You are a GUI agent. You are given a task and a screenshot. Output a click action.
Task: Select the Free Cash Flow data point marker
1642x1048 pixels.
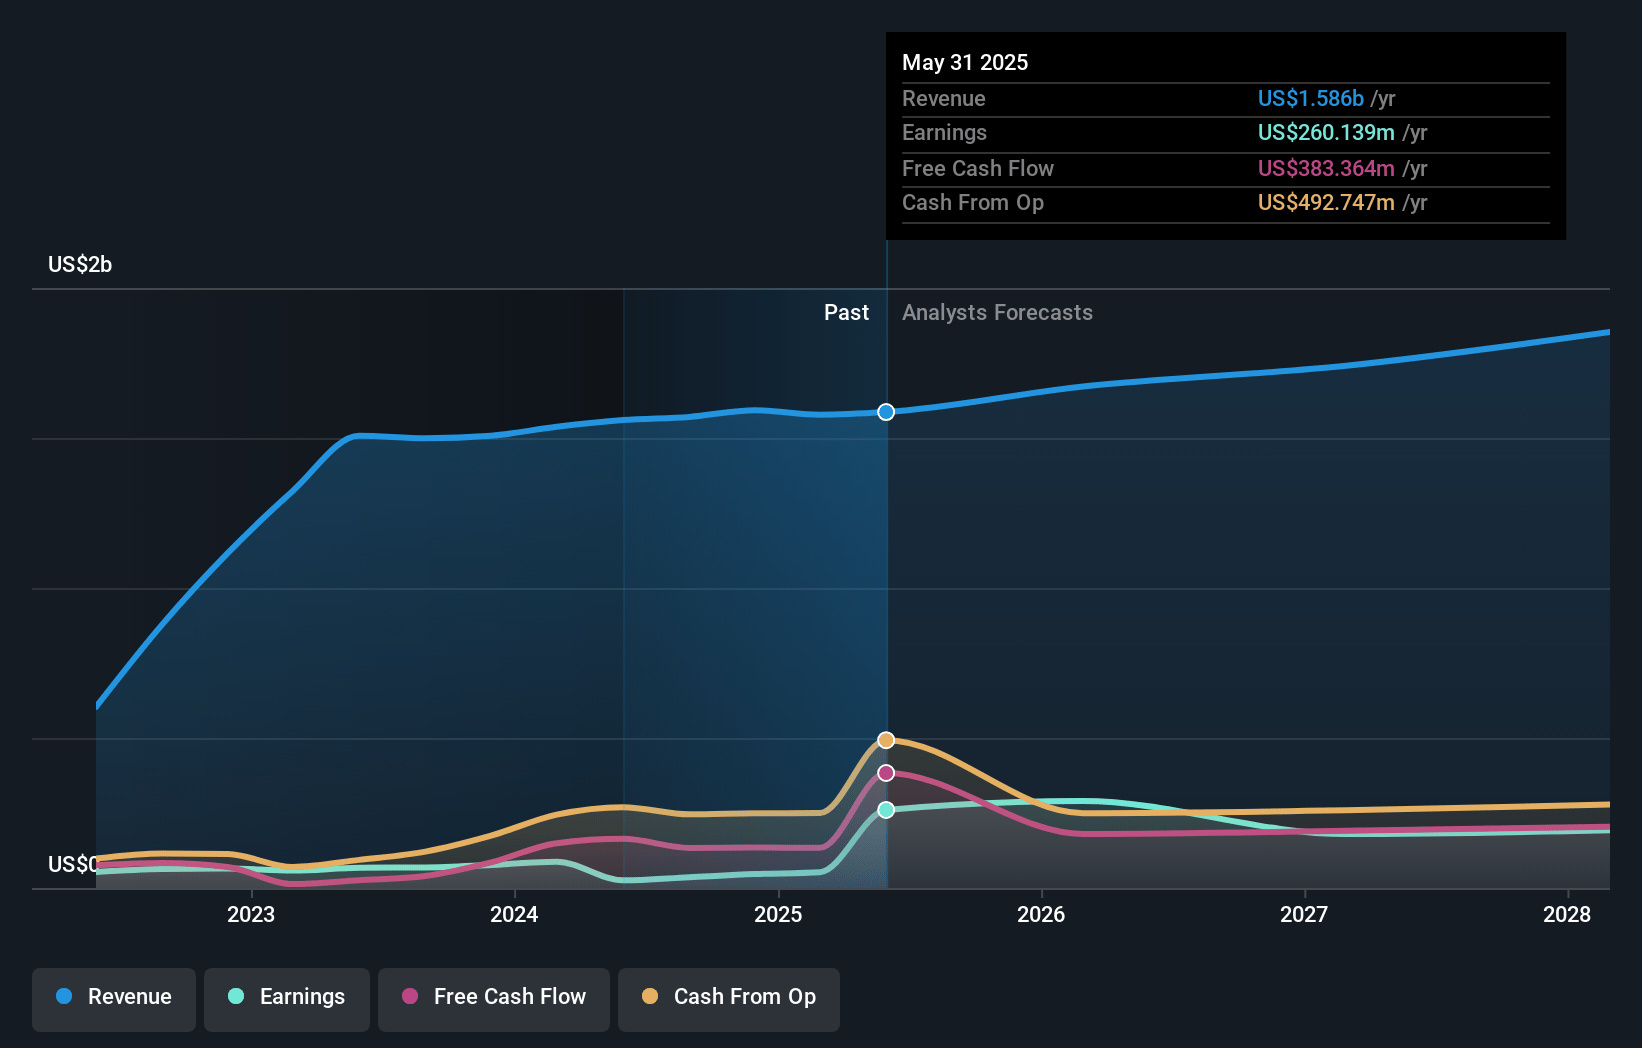pos(886,773)
